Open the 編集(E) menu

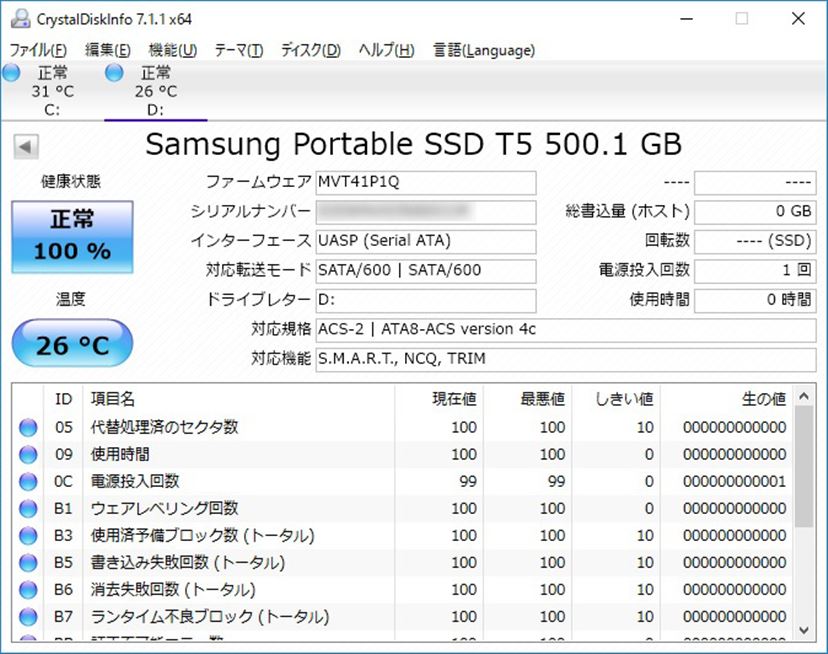click(108, 50)
